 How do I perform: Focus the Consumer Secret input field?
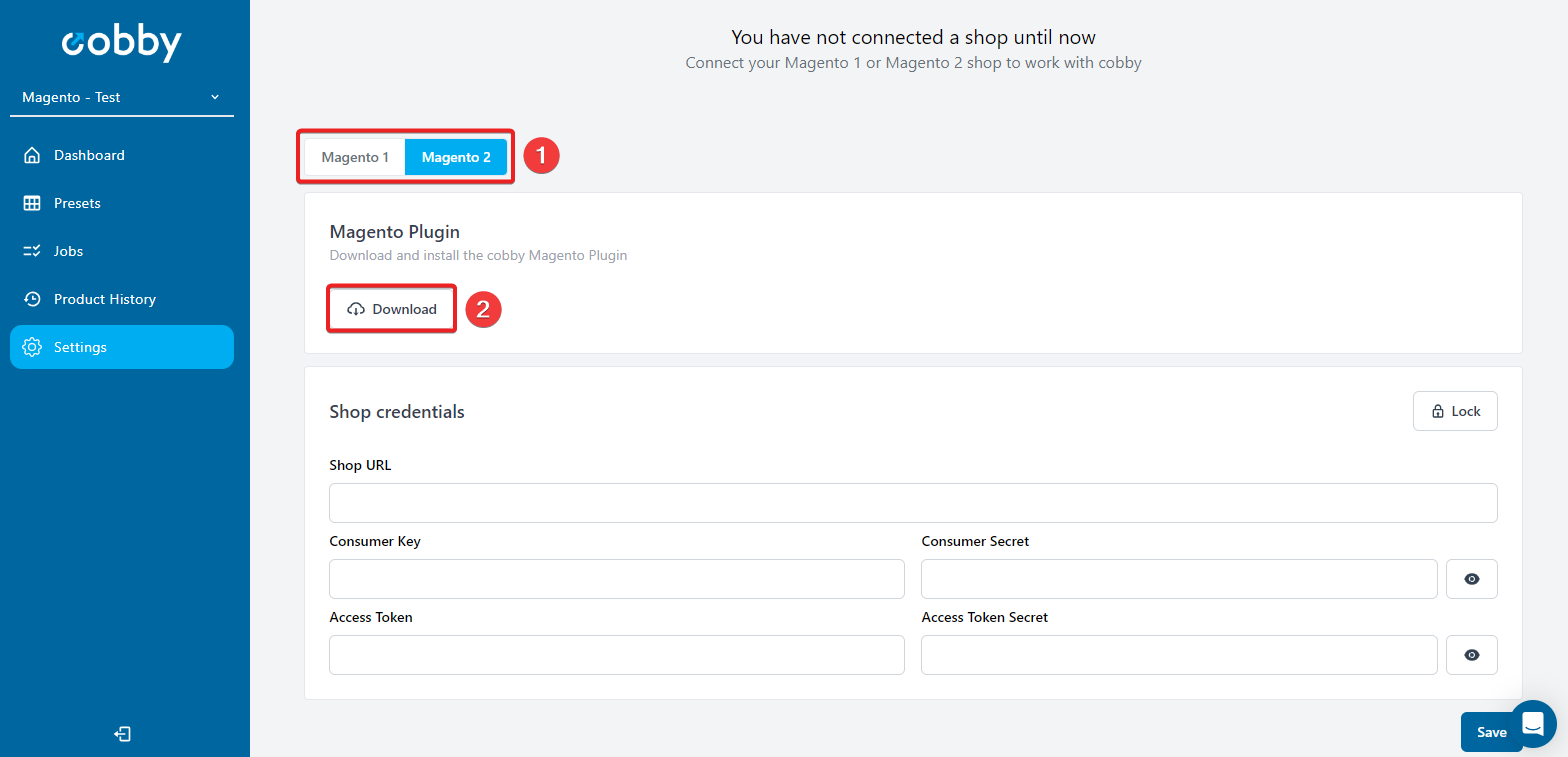click(x=1179, y=579)
